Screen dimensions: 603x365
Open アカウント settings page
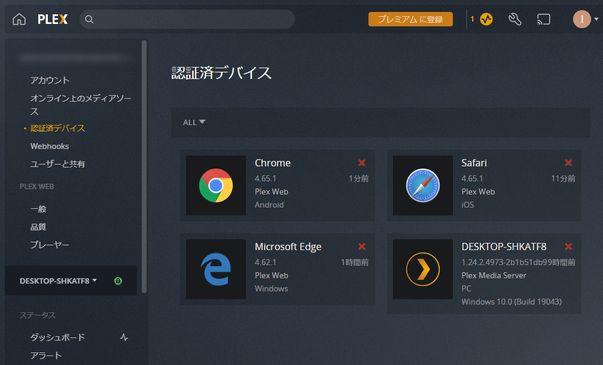point(50,80)
